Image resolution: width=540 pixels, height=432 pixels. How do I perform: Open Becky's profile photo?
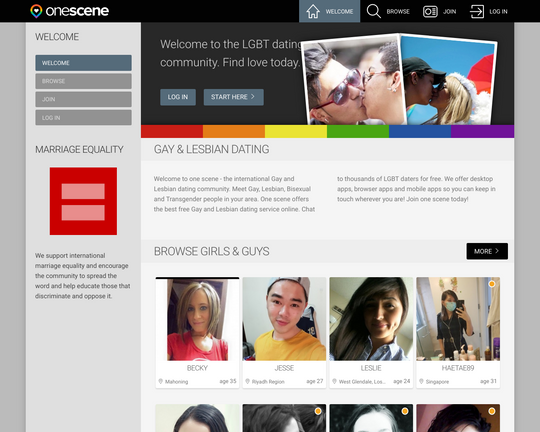click(x=197, y=320)
